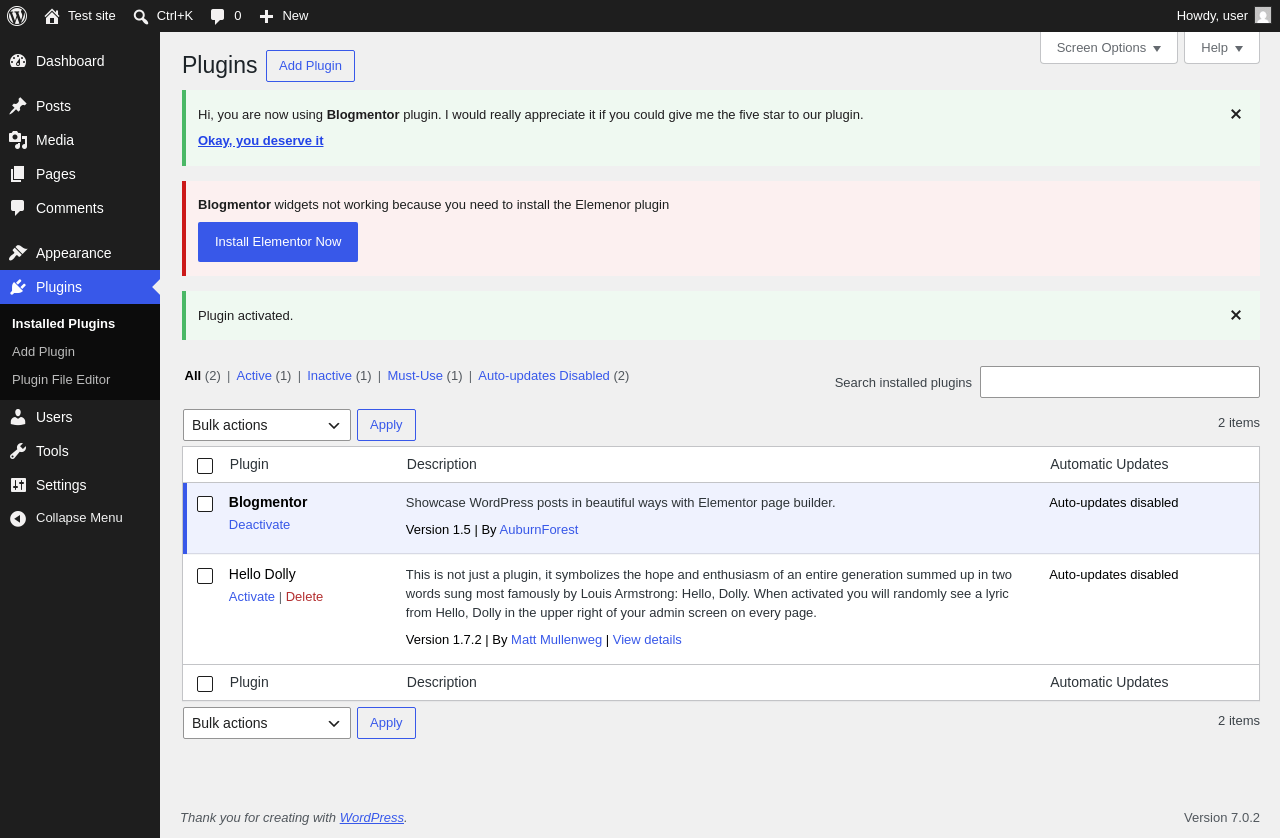Check the Blogmentor plugin checkbox
The image size is (1280, 838).
point(205,504)
